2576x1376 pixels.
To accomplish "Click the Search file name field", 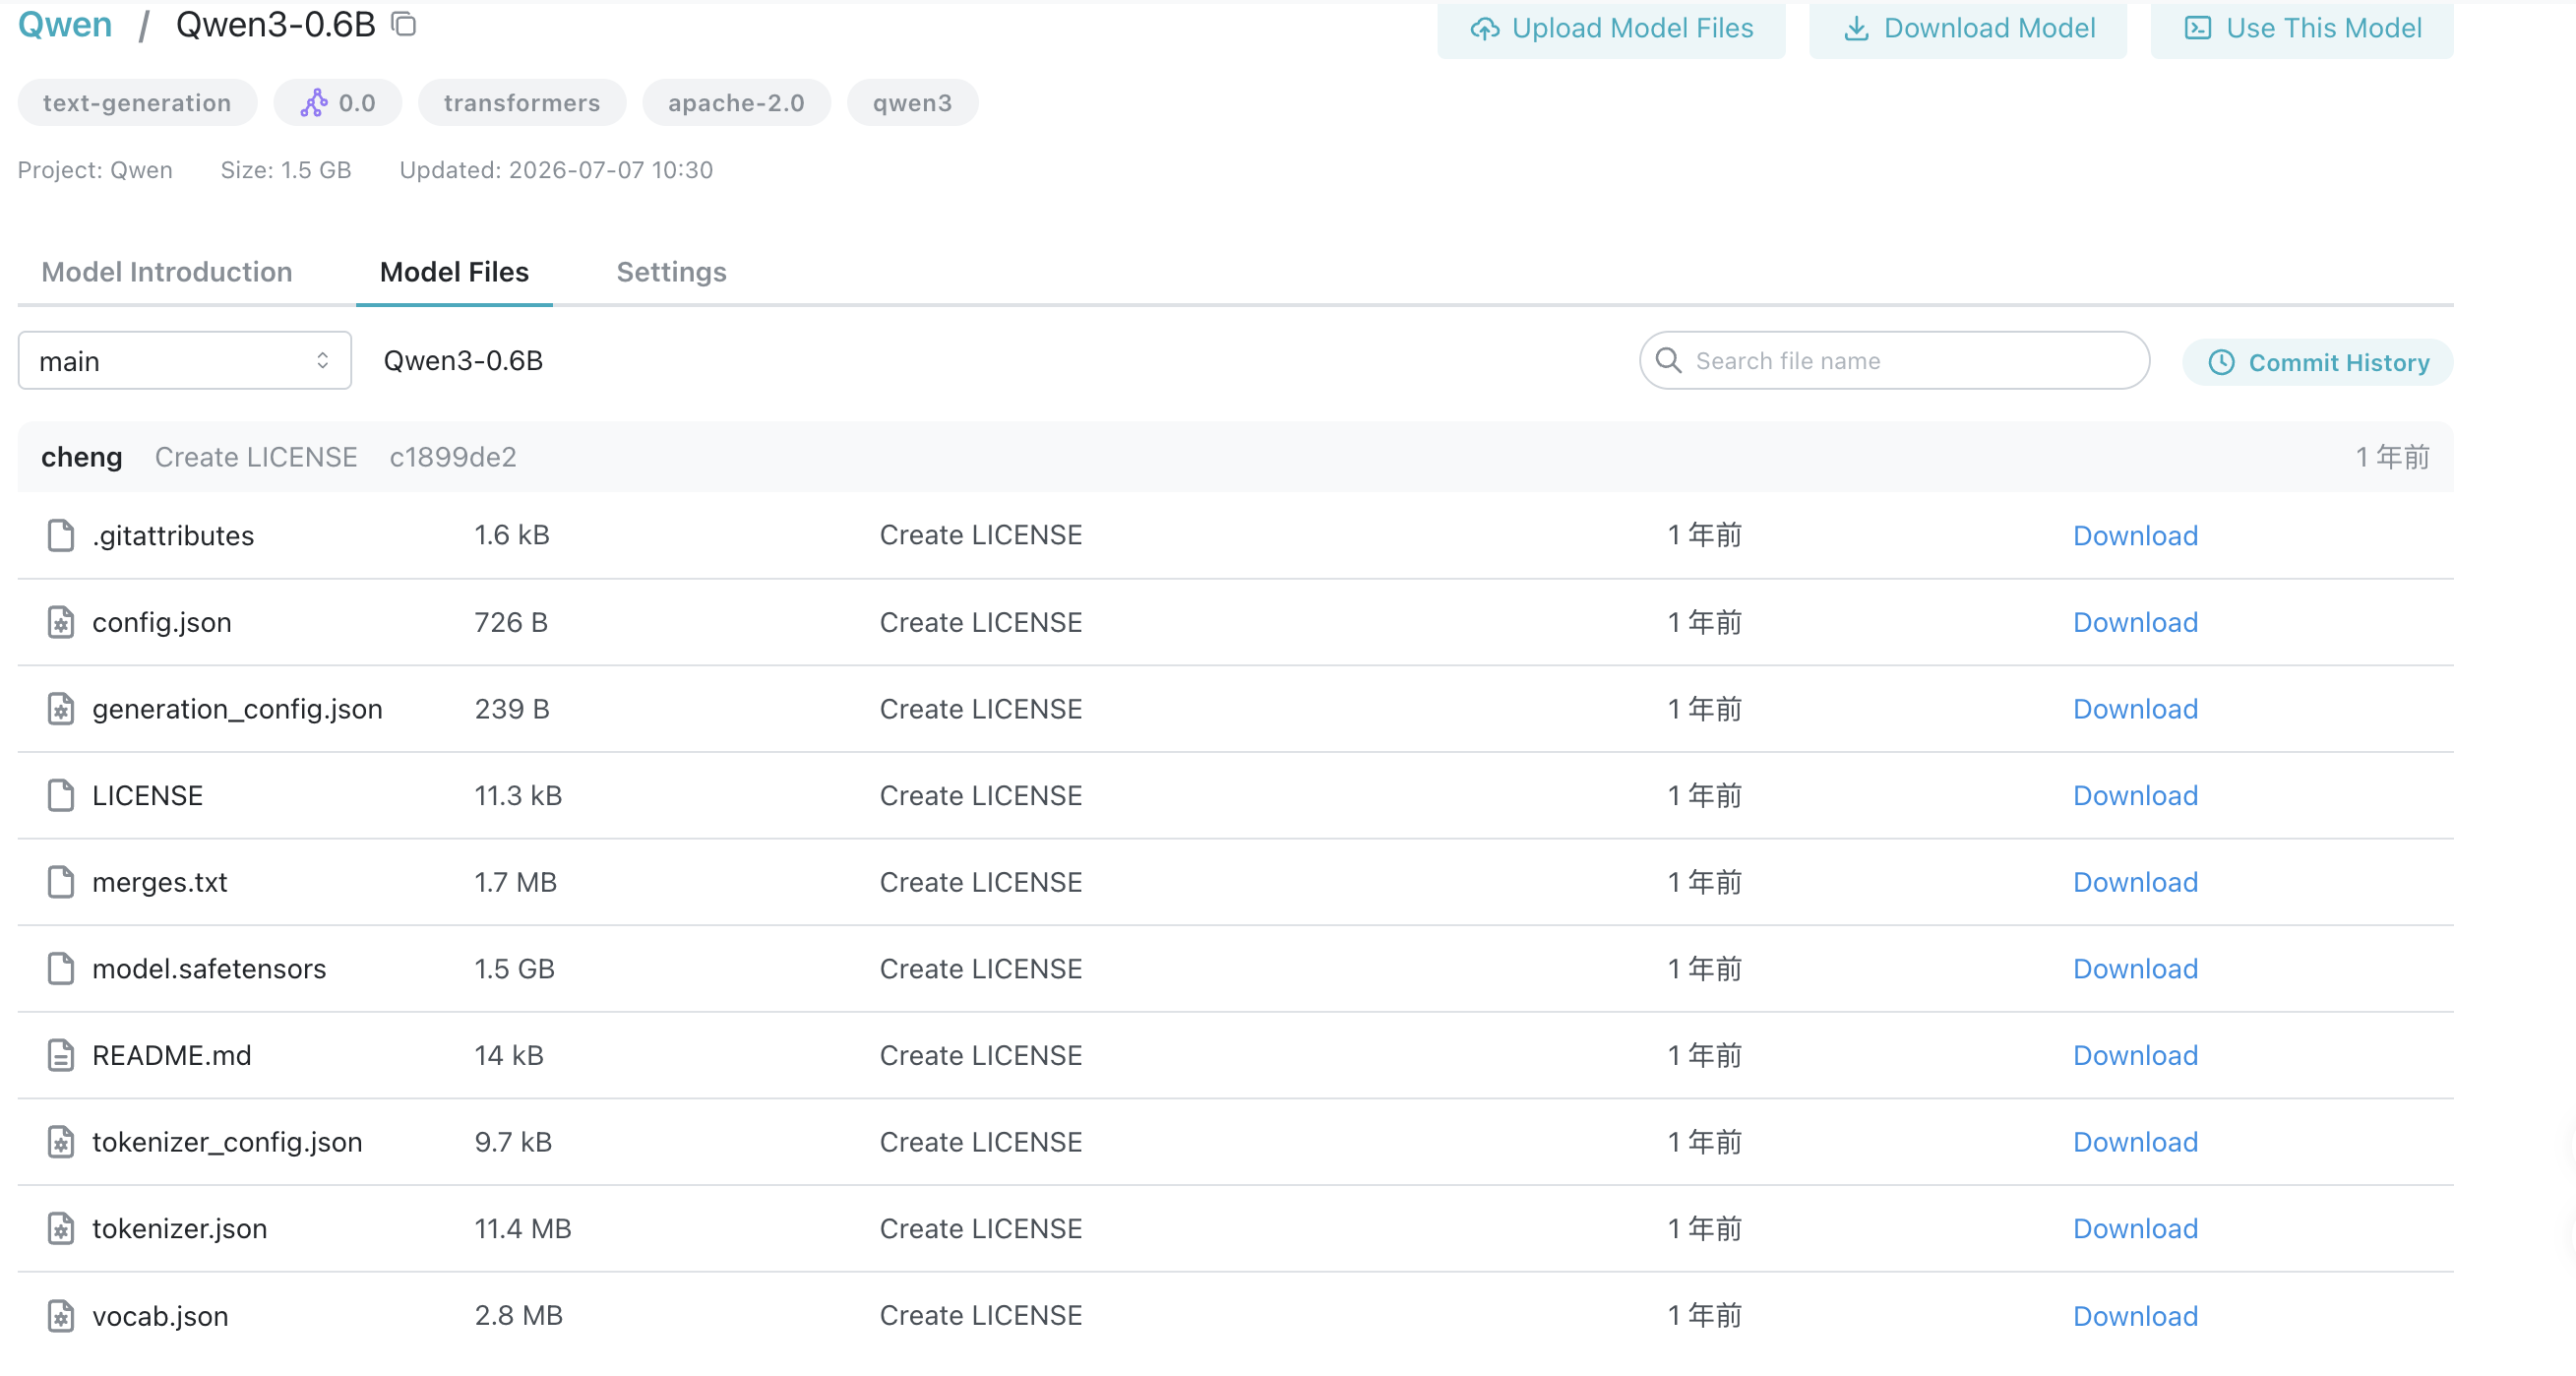I will (1894, 360).
